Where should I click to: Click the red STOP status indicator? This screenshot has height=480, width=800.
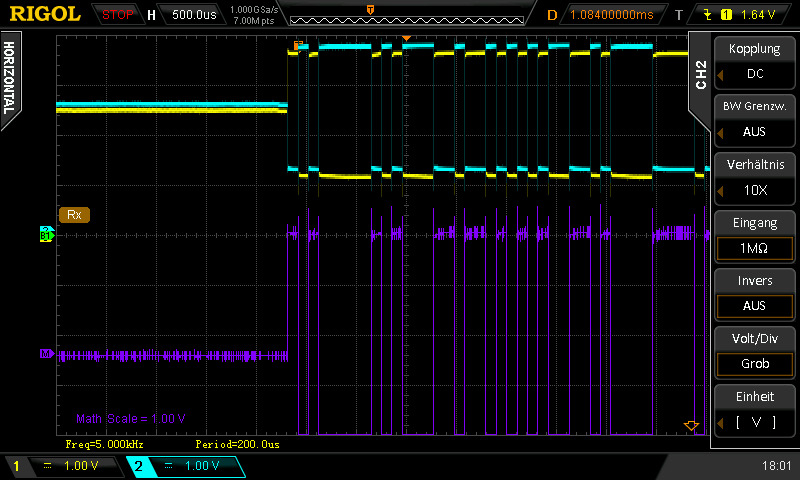(118, 15)
